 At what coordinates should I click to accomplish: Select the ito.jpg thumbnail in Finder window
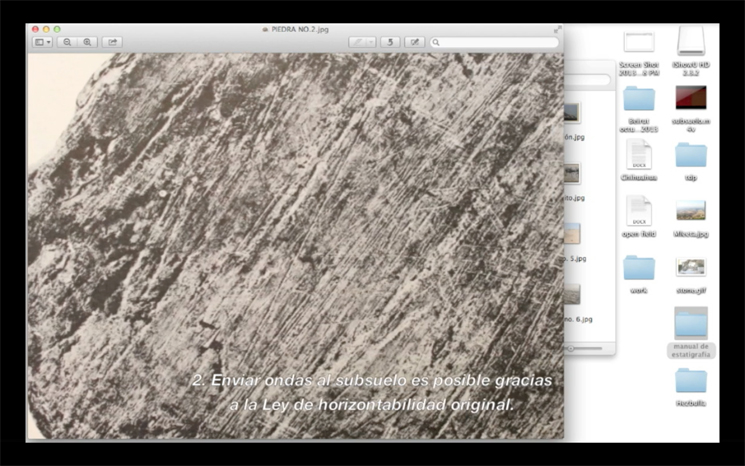tap(572, 173)
